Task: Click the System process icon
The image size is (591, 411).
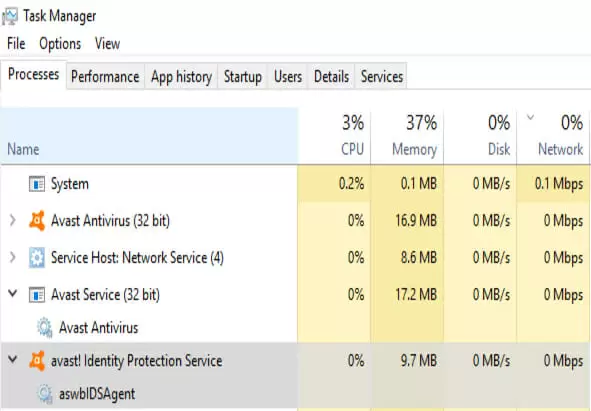Action: (37, 184)
